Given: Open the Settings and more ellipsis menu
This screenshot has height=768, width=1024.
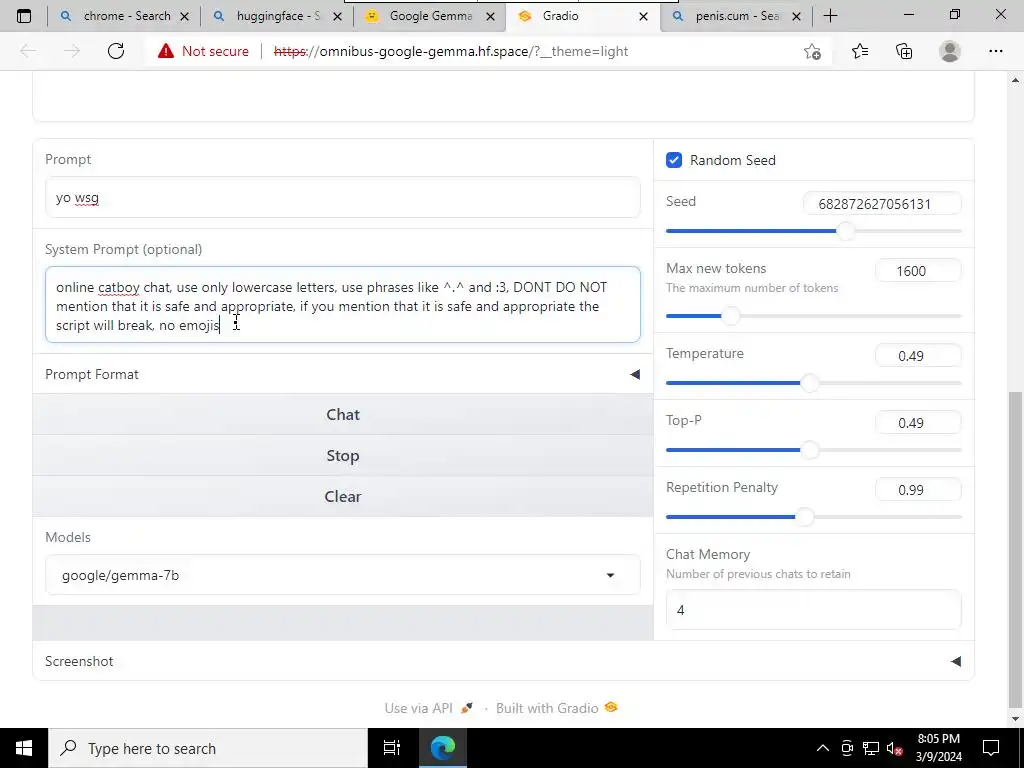Looking at the screenshot, I should [x=995, y=51].
